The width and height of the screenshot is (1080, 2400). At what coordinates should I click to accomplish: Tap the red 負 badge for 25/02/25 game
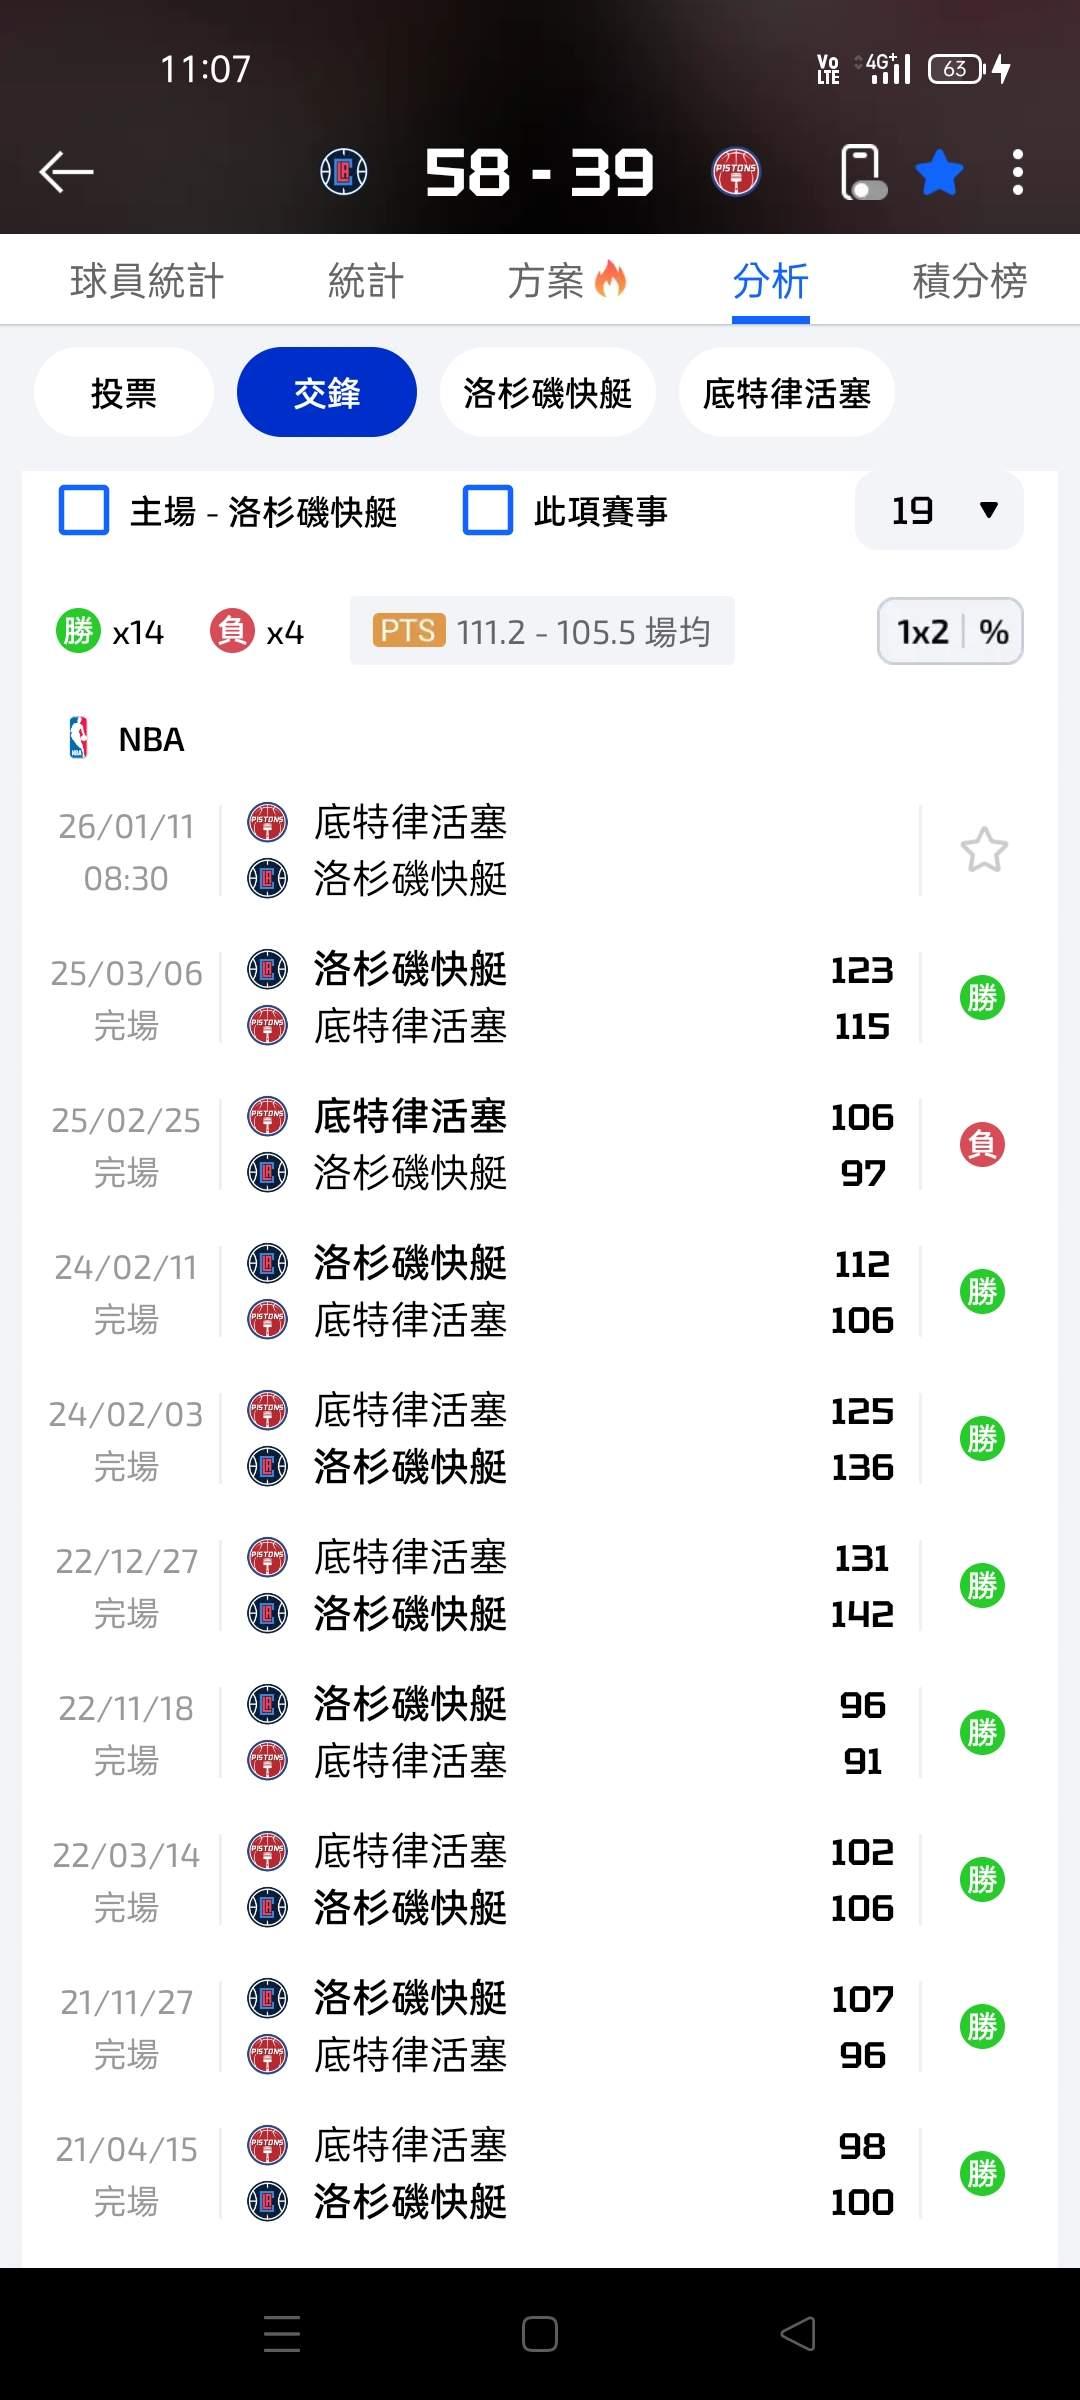pyautogui.click(x=982, y=1144)
